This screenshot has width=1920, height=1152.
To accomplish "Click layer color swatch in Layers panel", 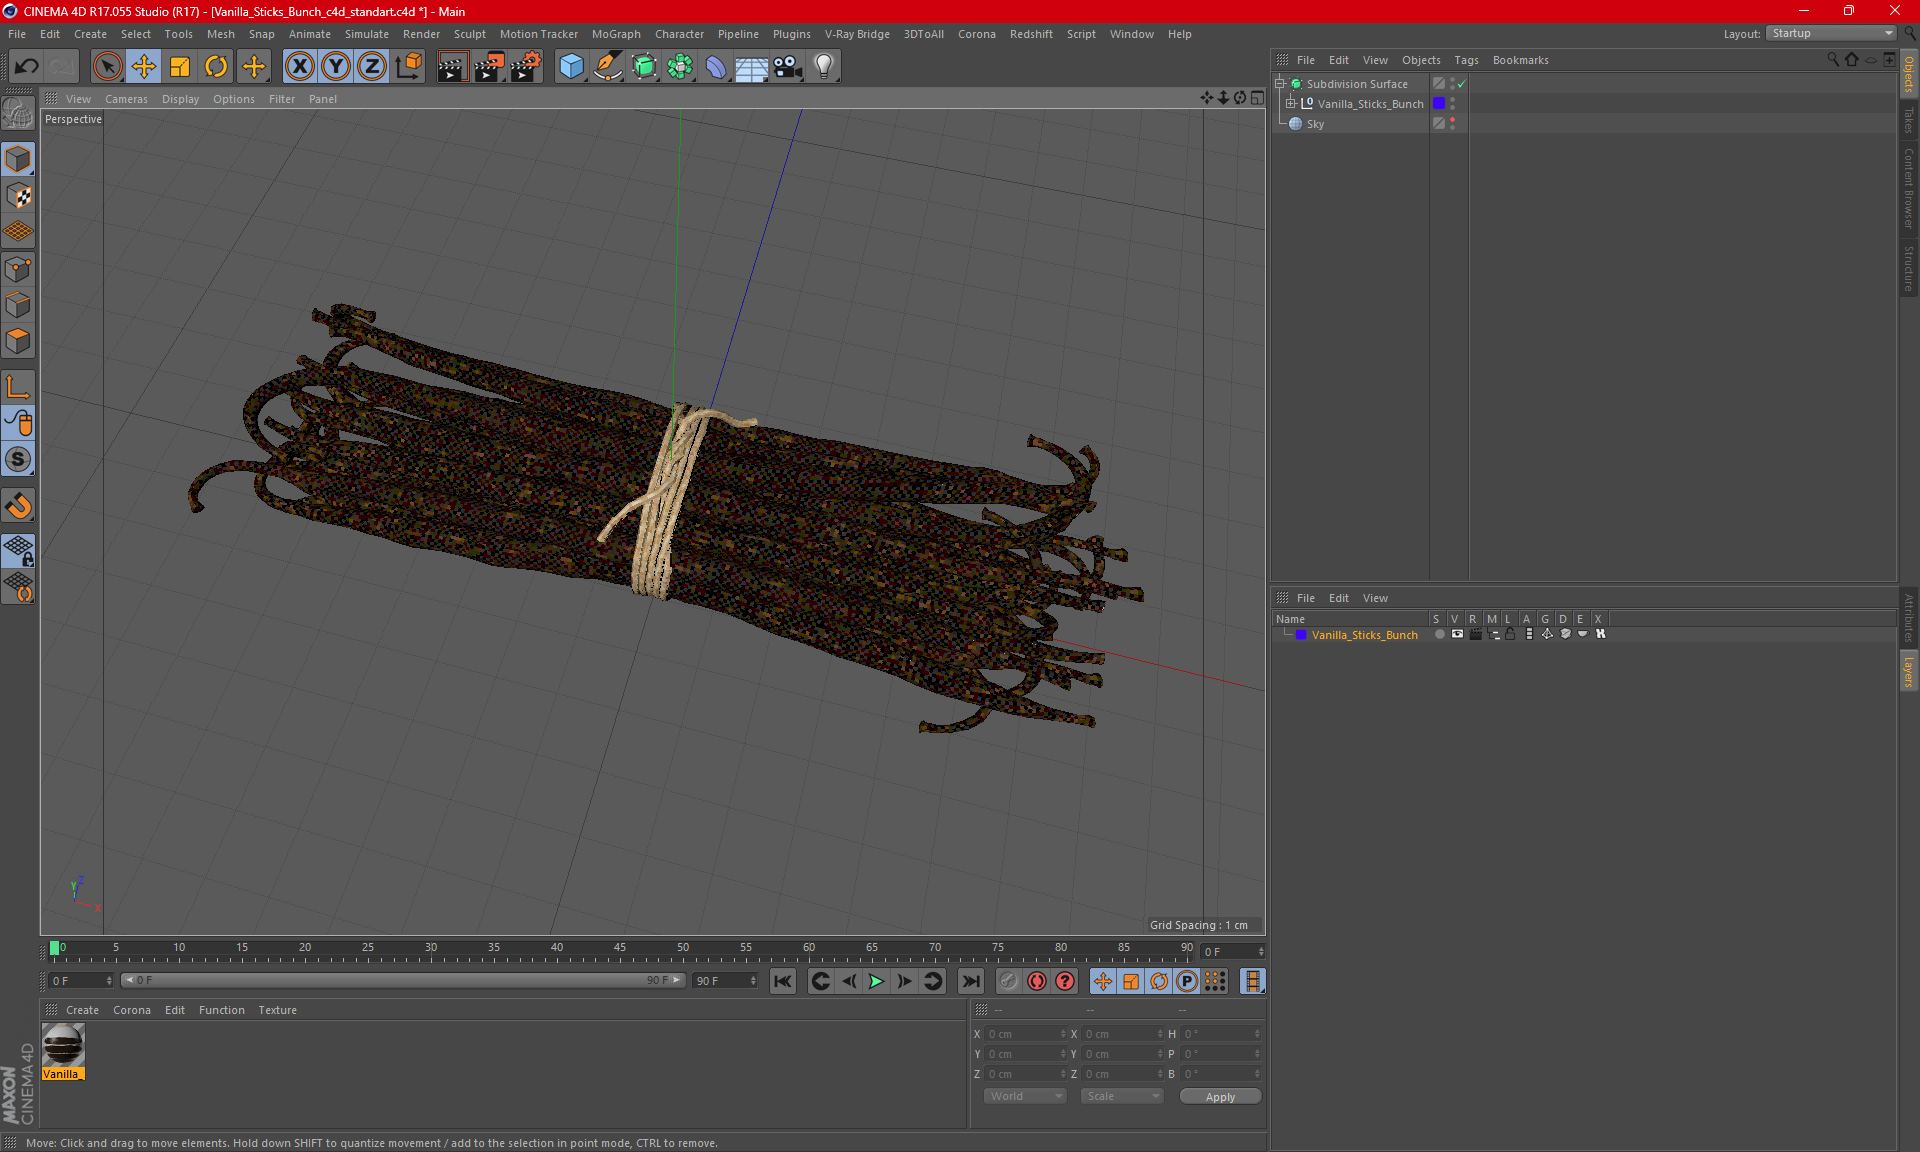I will (1301, 635).
